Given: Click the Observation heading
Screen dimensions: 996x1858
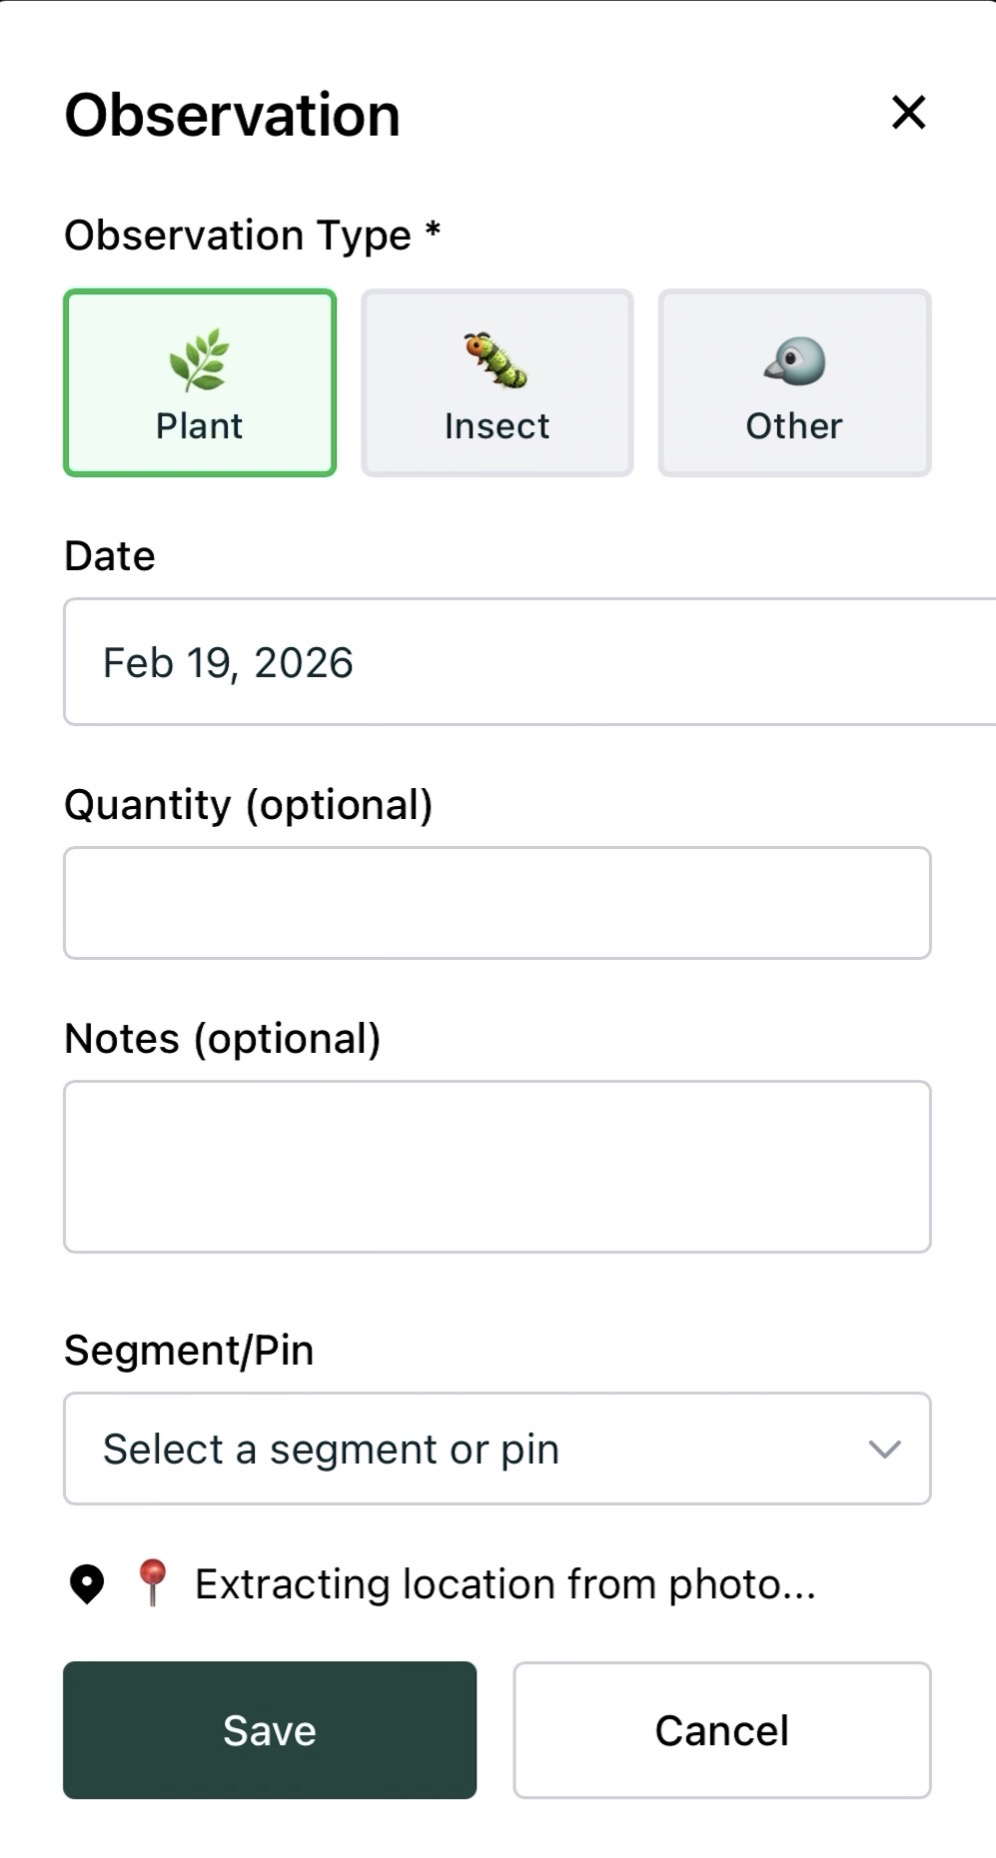Looking at the screenshot, I should [x=232, y=115].
